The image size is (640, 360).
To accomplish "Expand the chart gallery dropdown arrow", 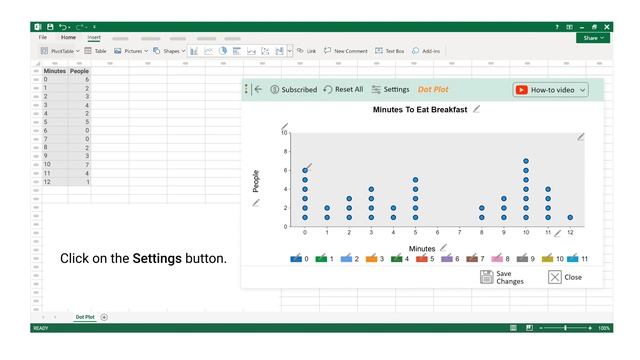I will click(x=290, y=51).
